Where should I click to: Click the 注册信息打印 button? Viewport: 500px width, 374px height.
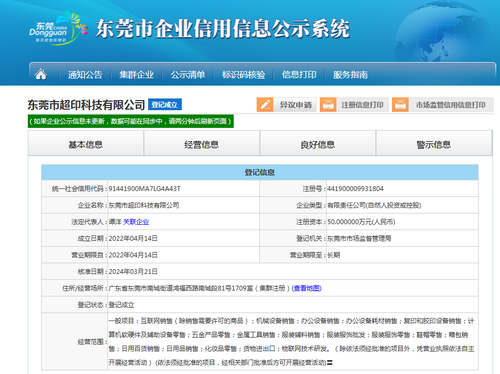click(x=354, y=105)
